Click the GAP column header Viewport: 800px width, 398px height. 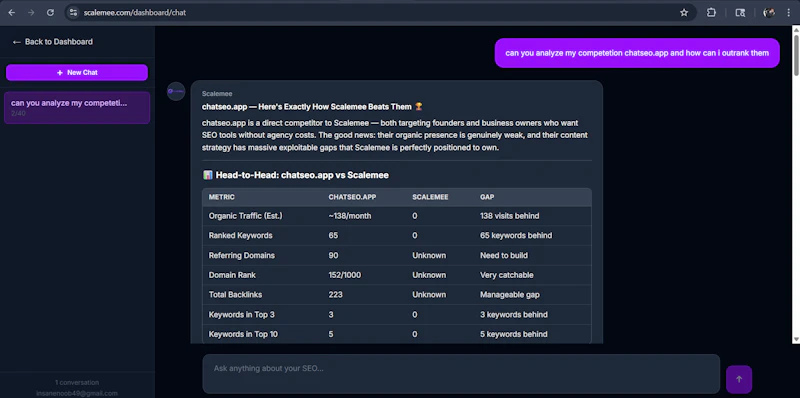tap(487, 197)
